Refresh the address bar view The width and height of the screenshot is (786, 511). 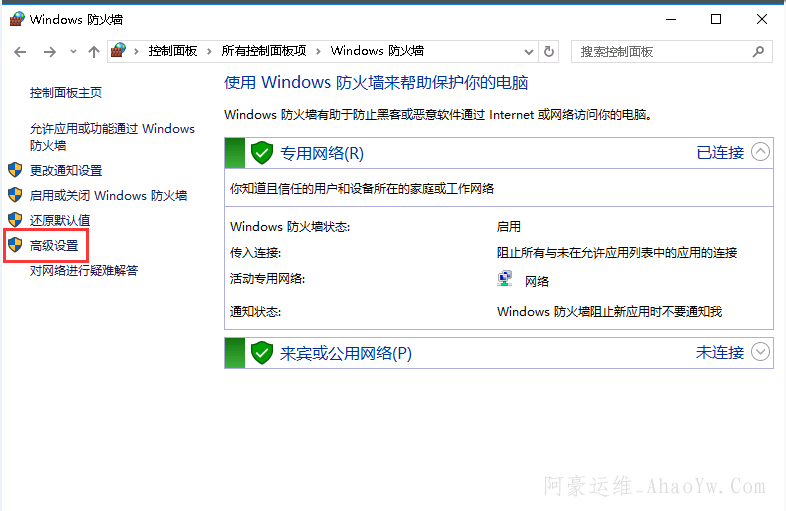549,52
